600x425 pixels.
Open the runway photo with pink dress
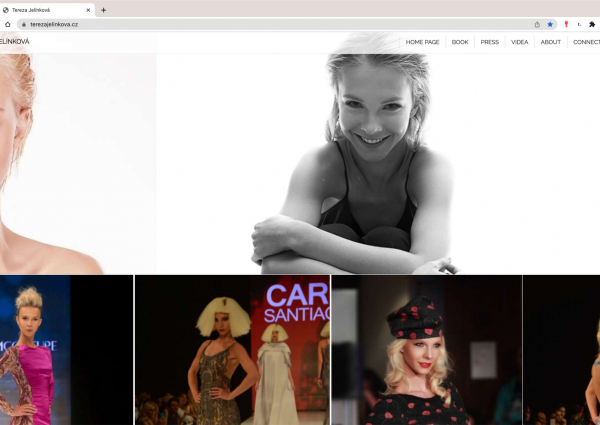click(40, 350)
